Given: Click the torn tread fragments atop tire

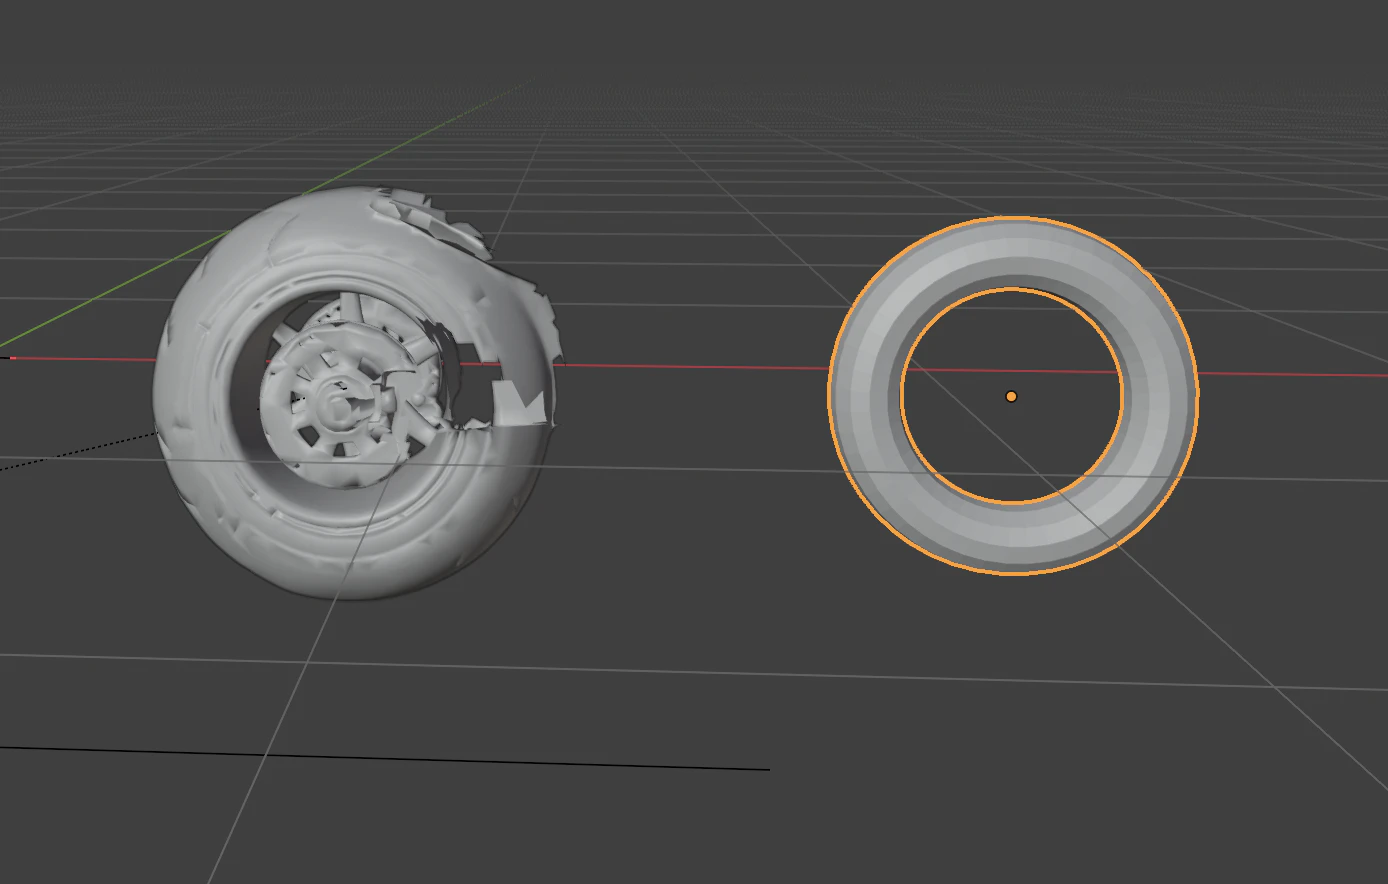Looking at the screenshot, I should pos(430,221).
